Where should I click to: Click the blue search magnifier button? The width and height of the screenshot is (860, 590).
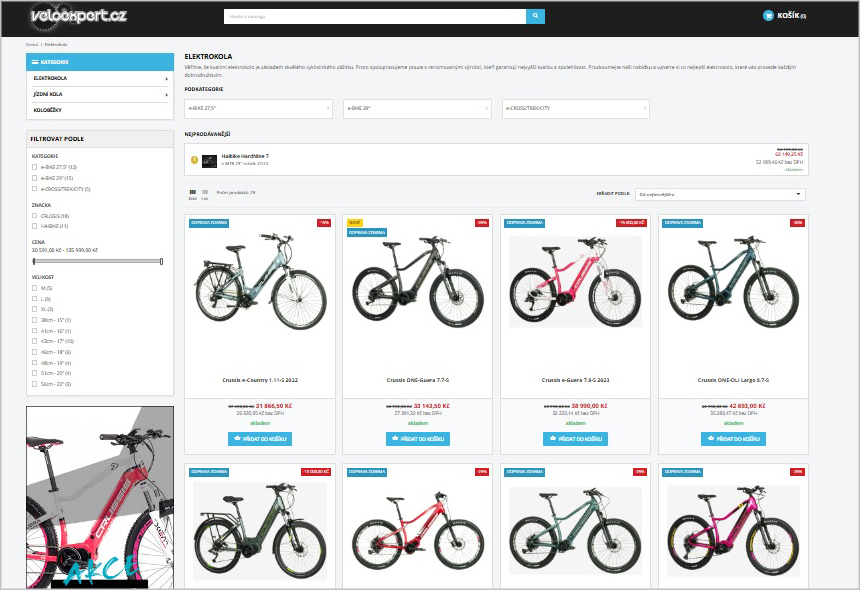point(535,16)
